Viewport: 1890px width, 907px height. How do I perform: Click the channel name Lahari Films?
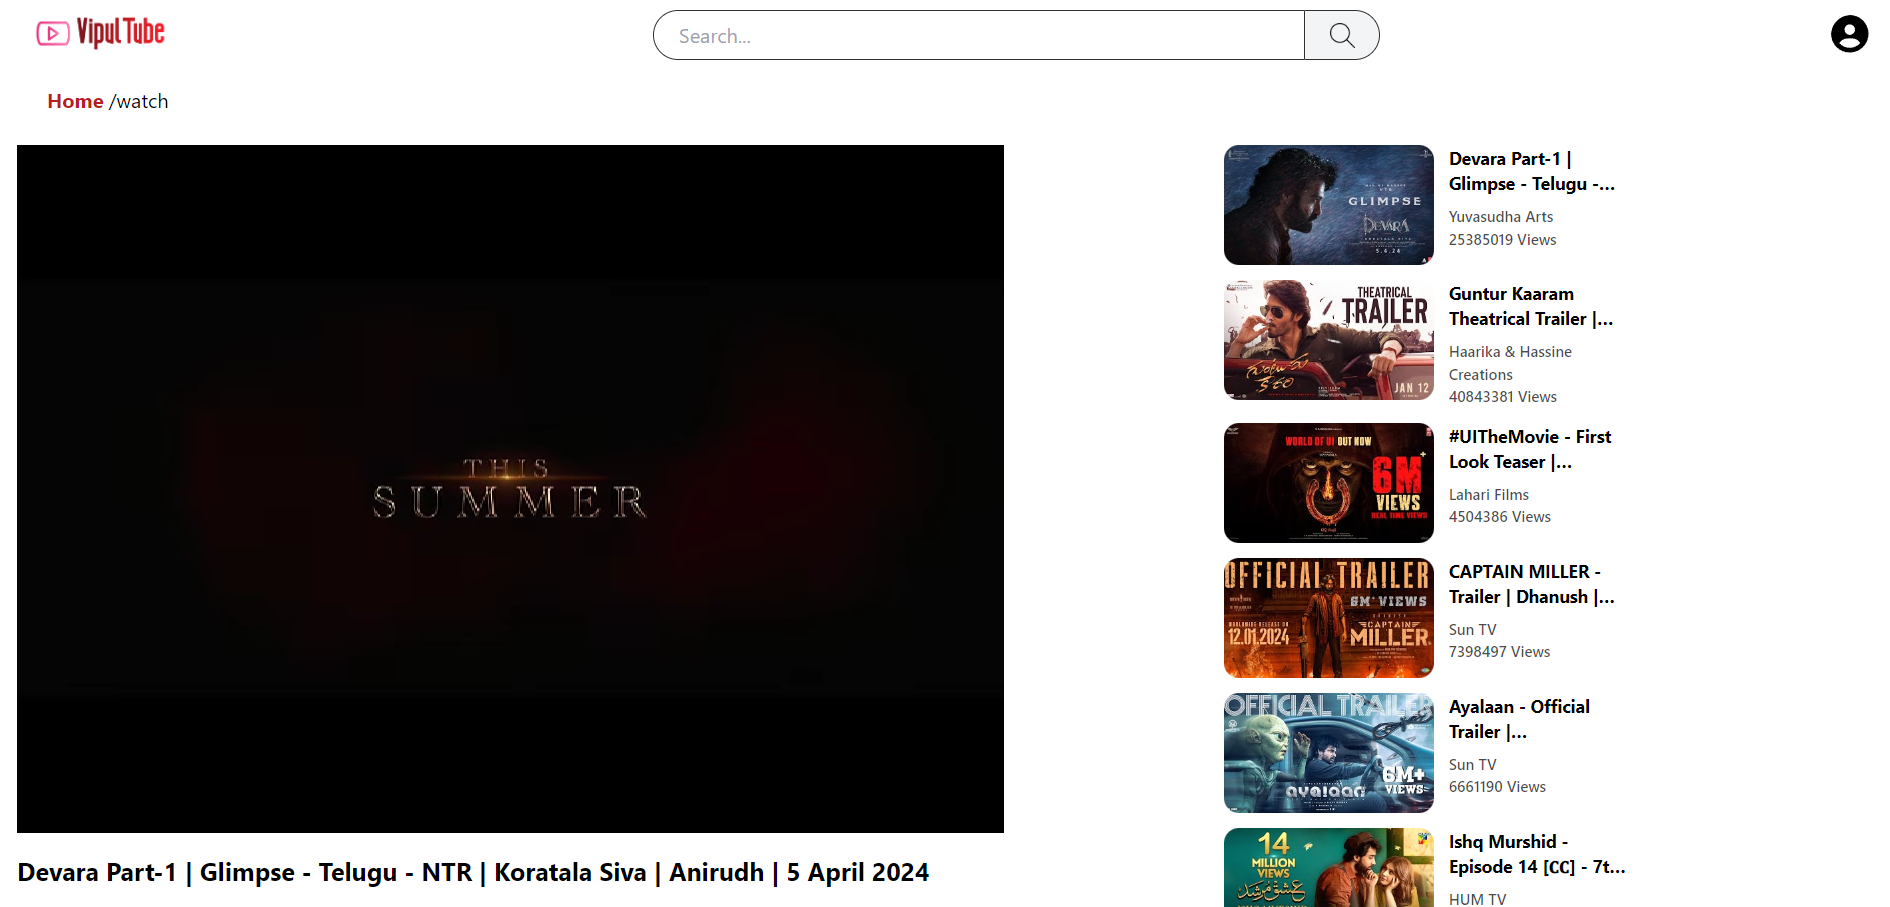1489,495
